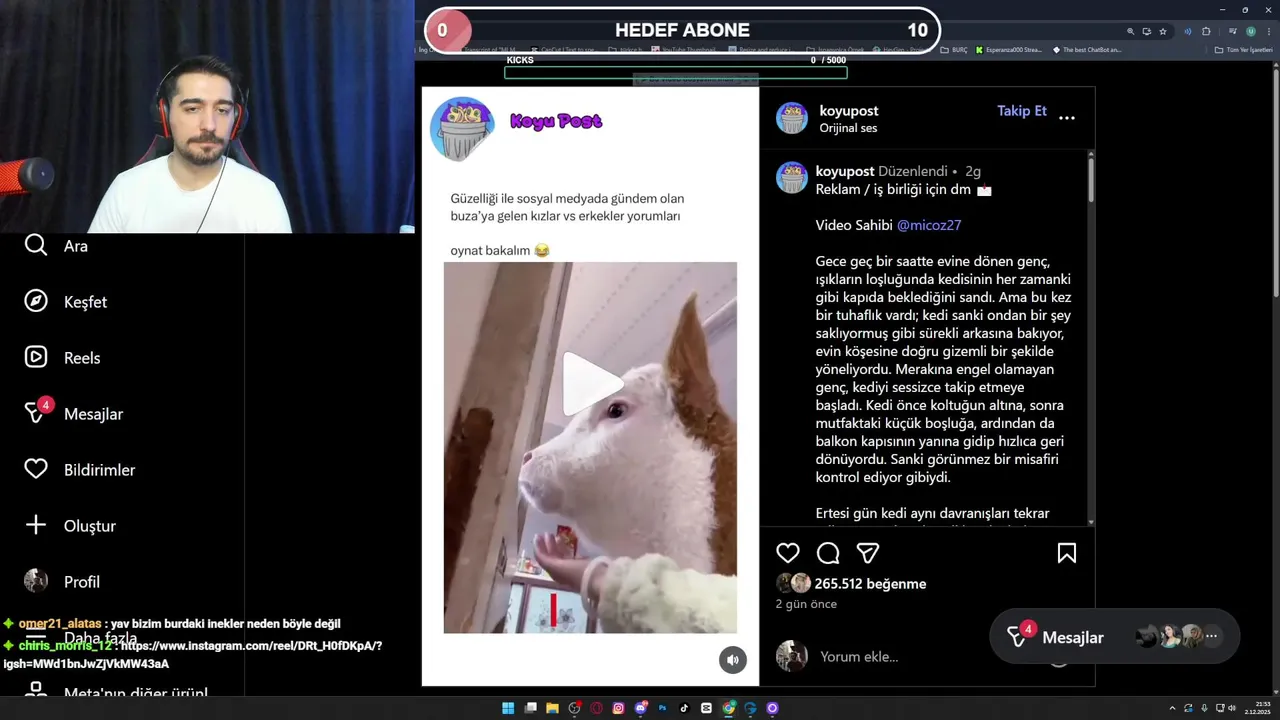Click the caption scrollbar in comments panel

pyautogui.click(x=1090, y=180)
